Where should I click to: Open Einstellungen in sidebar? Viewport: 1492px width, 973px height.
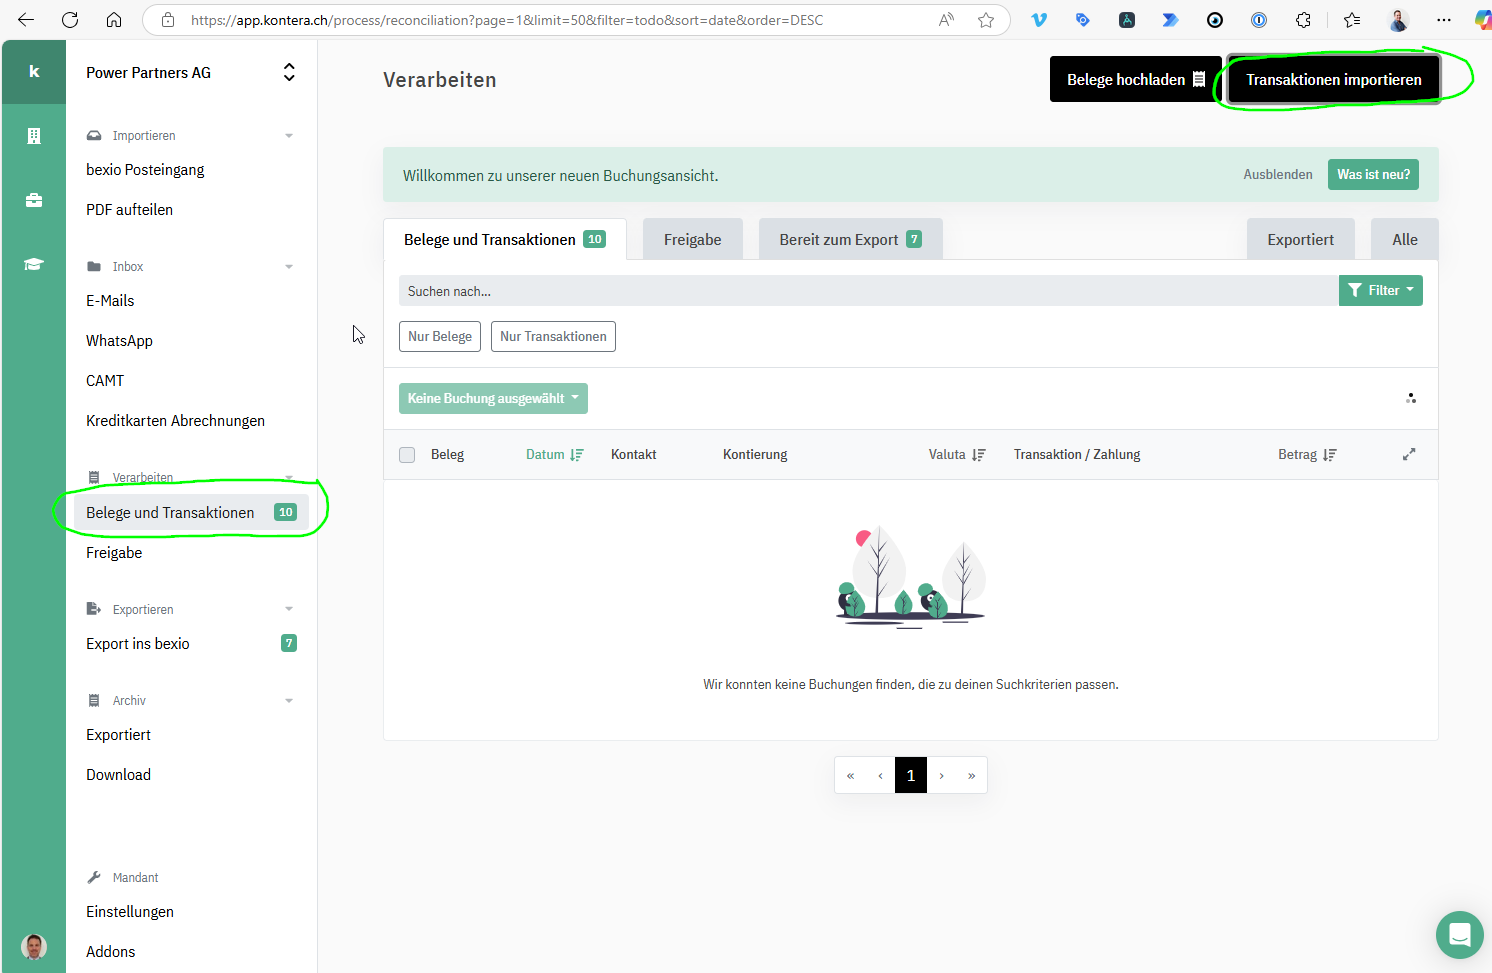pos(130,912)
